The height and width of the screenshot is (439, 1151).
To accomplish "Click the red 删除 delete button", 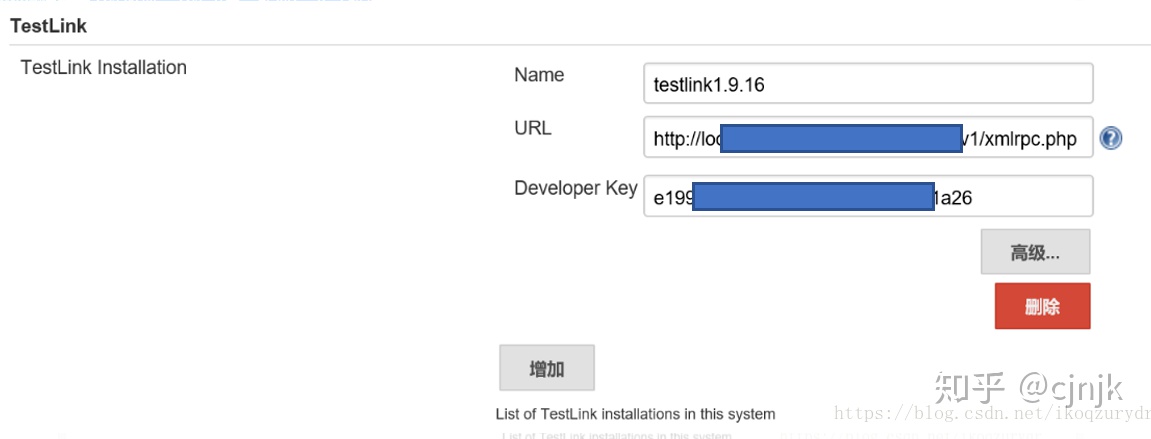I will pos(1042,306).
